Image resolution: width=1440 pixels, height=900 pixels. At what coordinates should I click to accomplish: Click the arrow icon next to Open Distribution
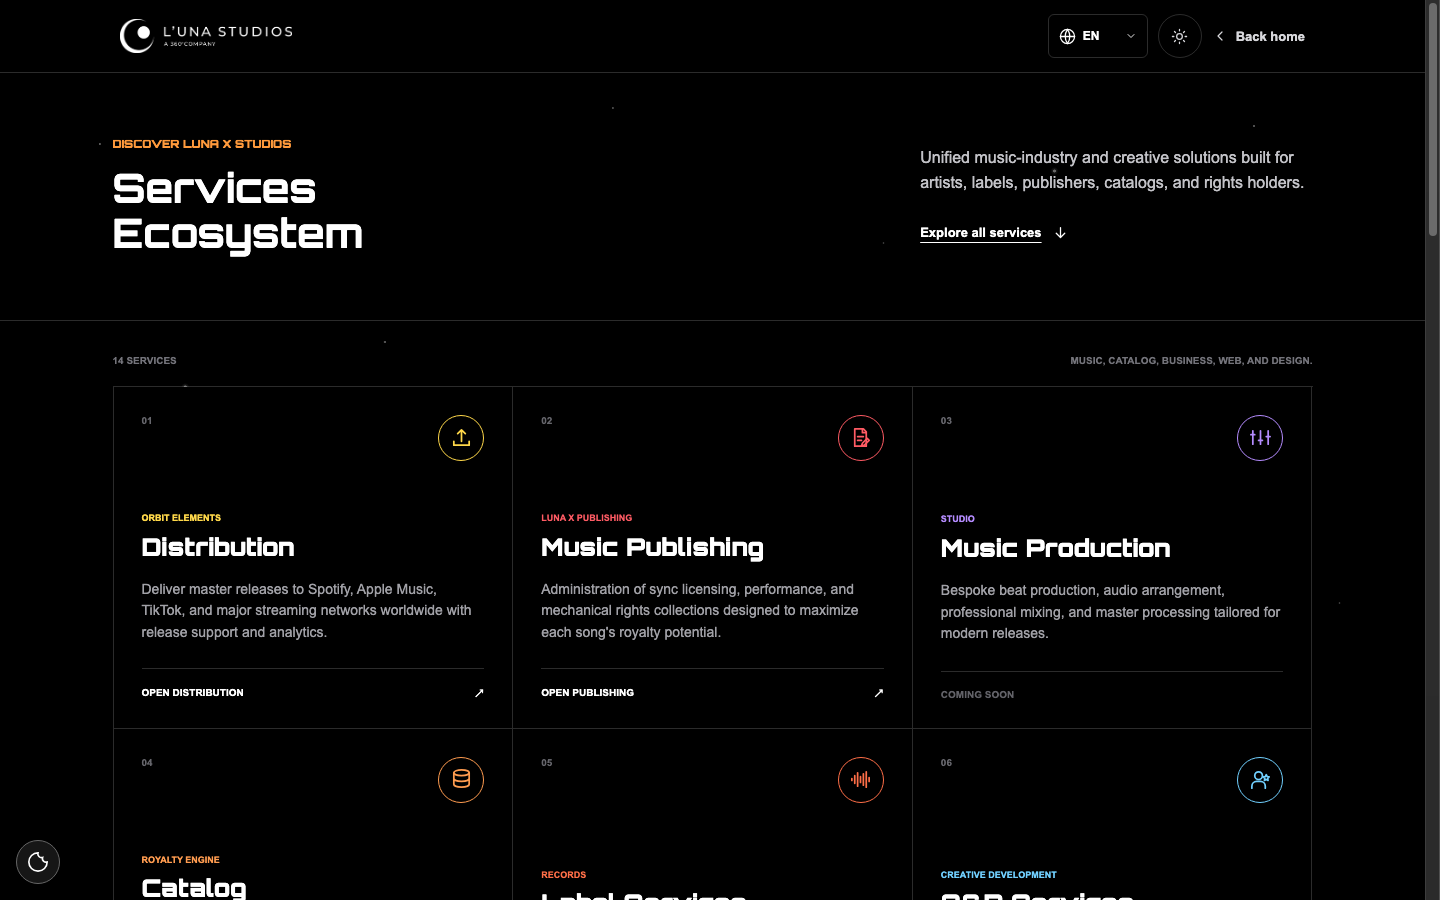(479, 693)
